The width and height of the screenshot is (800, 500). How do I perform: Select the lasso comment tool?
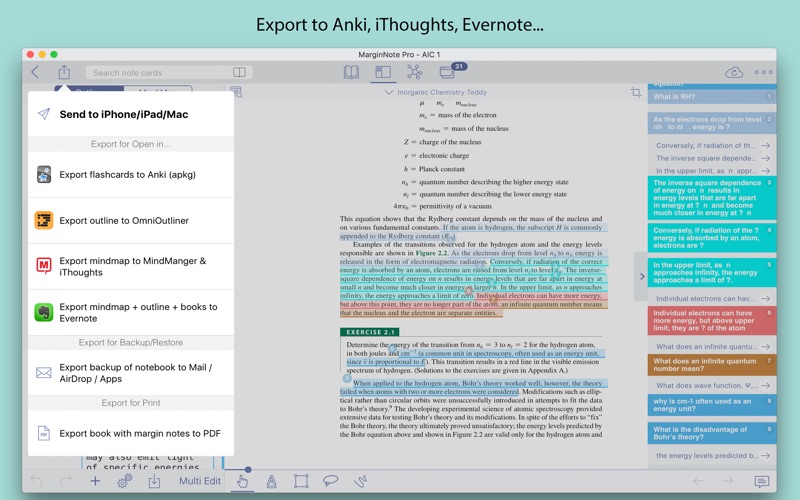click(x=331, y=481)
